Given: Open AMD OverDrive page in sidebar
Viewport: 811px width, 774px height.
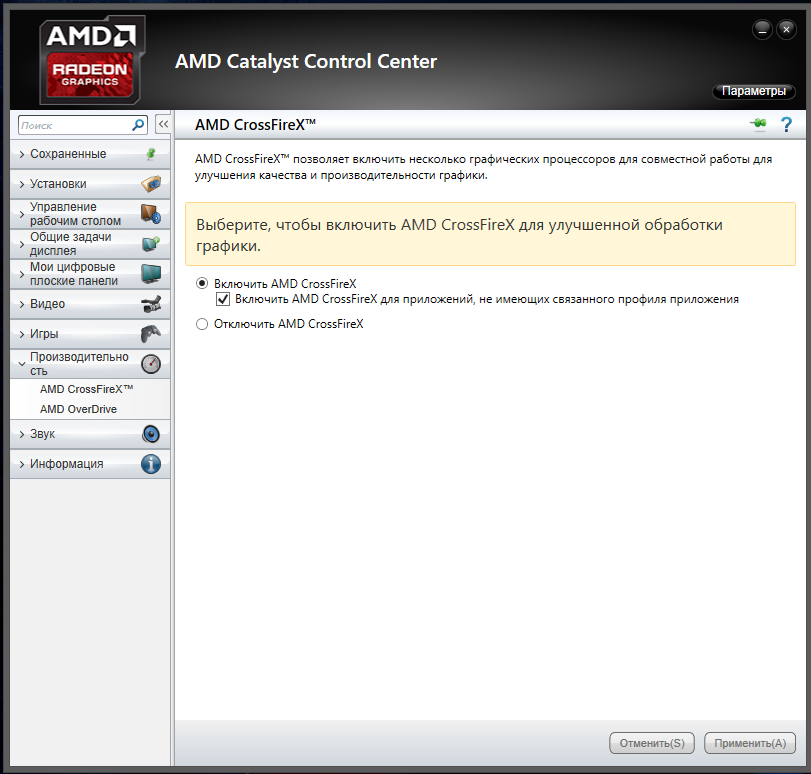Looking at the screenshot, I should point(79,409).
